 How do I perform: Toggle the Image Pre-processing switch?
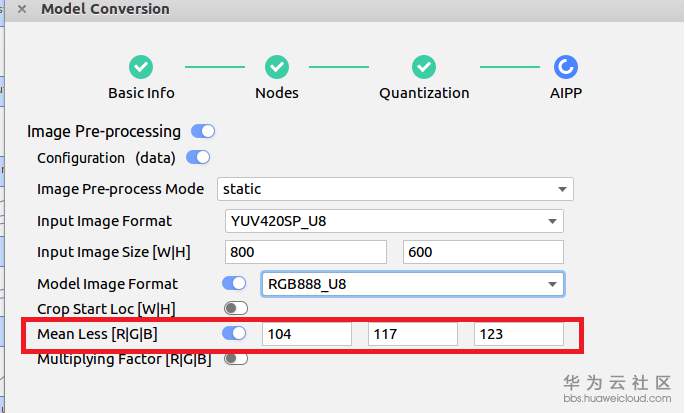pyautogui.click(x=203, y=131)
